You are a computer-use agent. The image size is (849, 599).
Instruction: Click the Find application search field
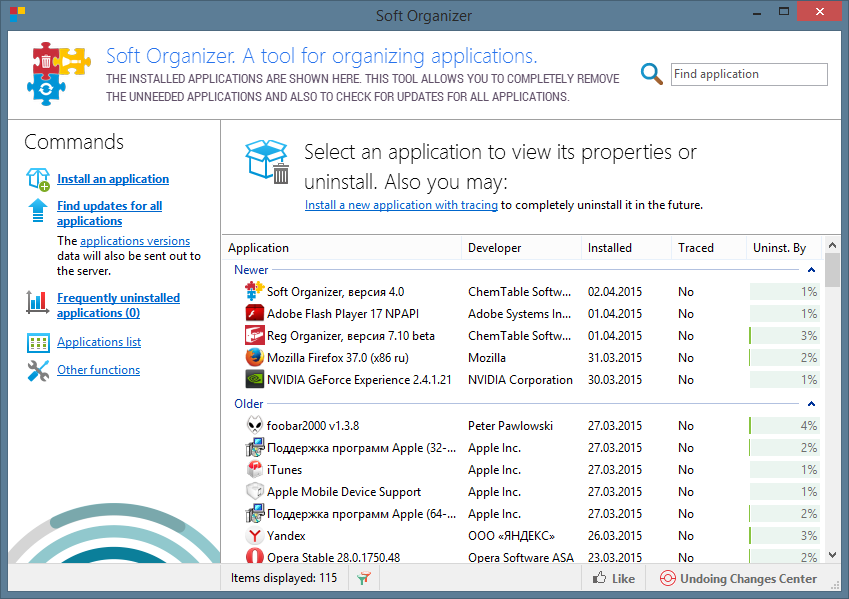tap(748, 74)
